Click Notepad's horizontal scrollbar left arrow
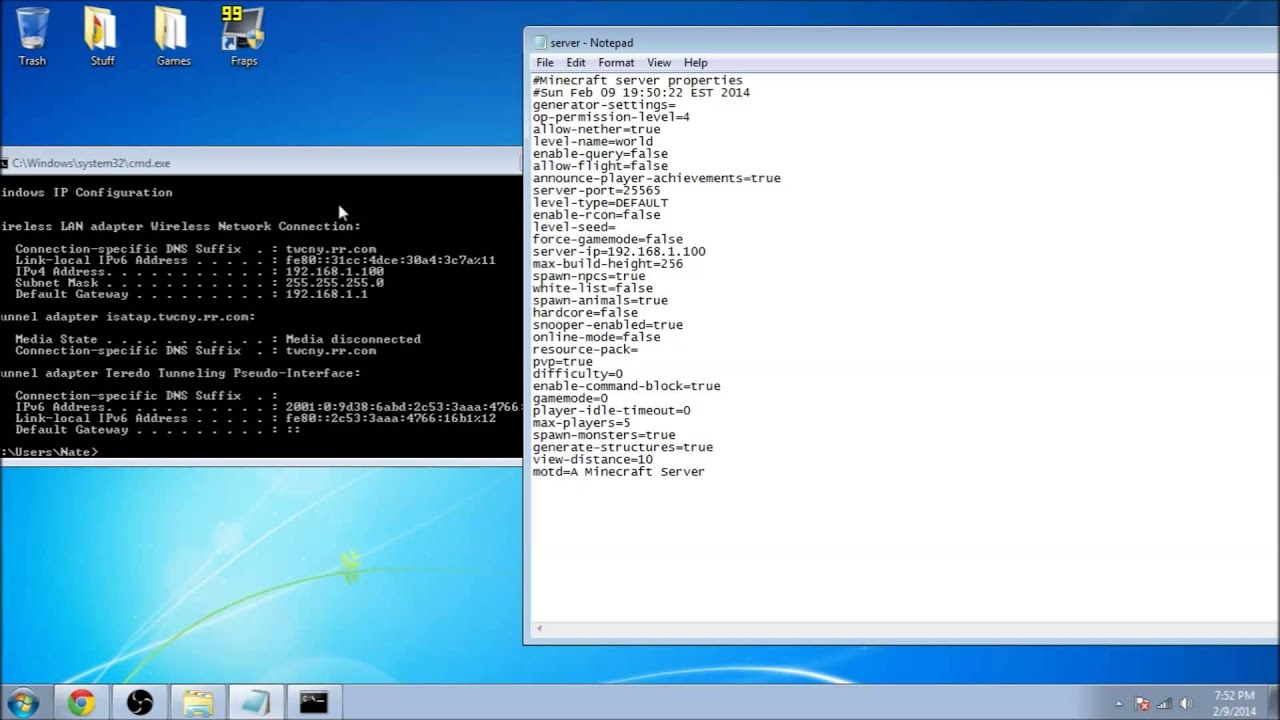The width and height of the screenshot is (1280, 720). tap(540, 629)
